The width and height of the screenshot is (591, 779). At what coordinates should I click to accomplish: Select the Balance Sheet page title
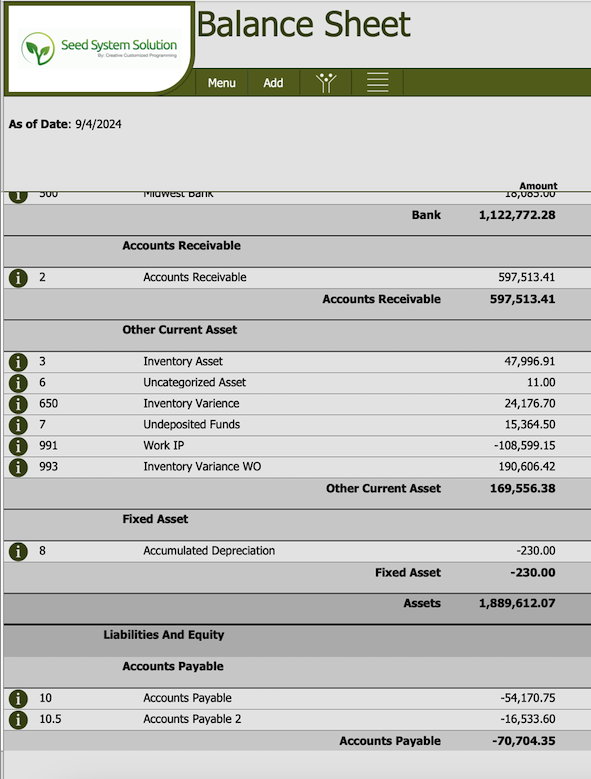pyautogui.click(x=304, y=24)
